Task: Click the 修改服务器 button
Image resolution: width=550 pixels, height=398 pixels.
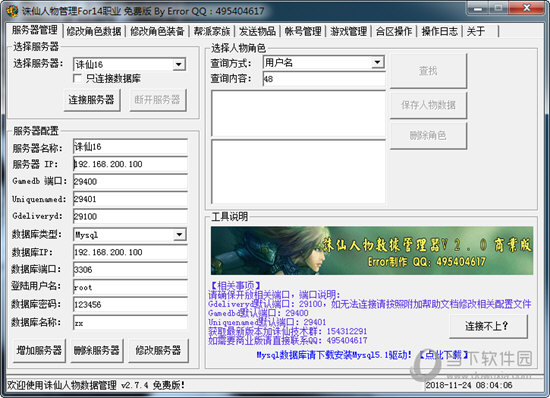Action: point(158,350)
